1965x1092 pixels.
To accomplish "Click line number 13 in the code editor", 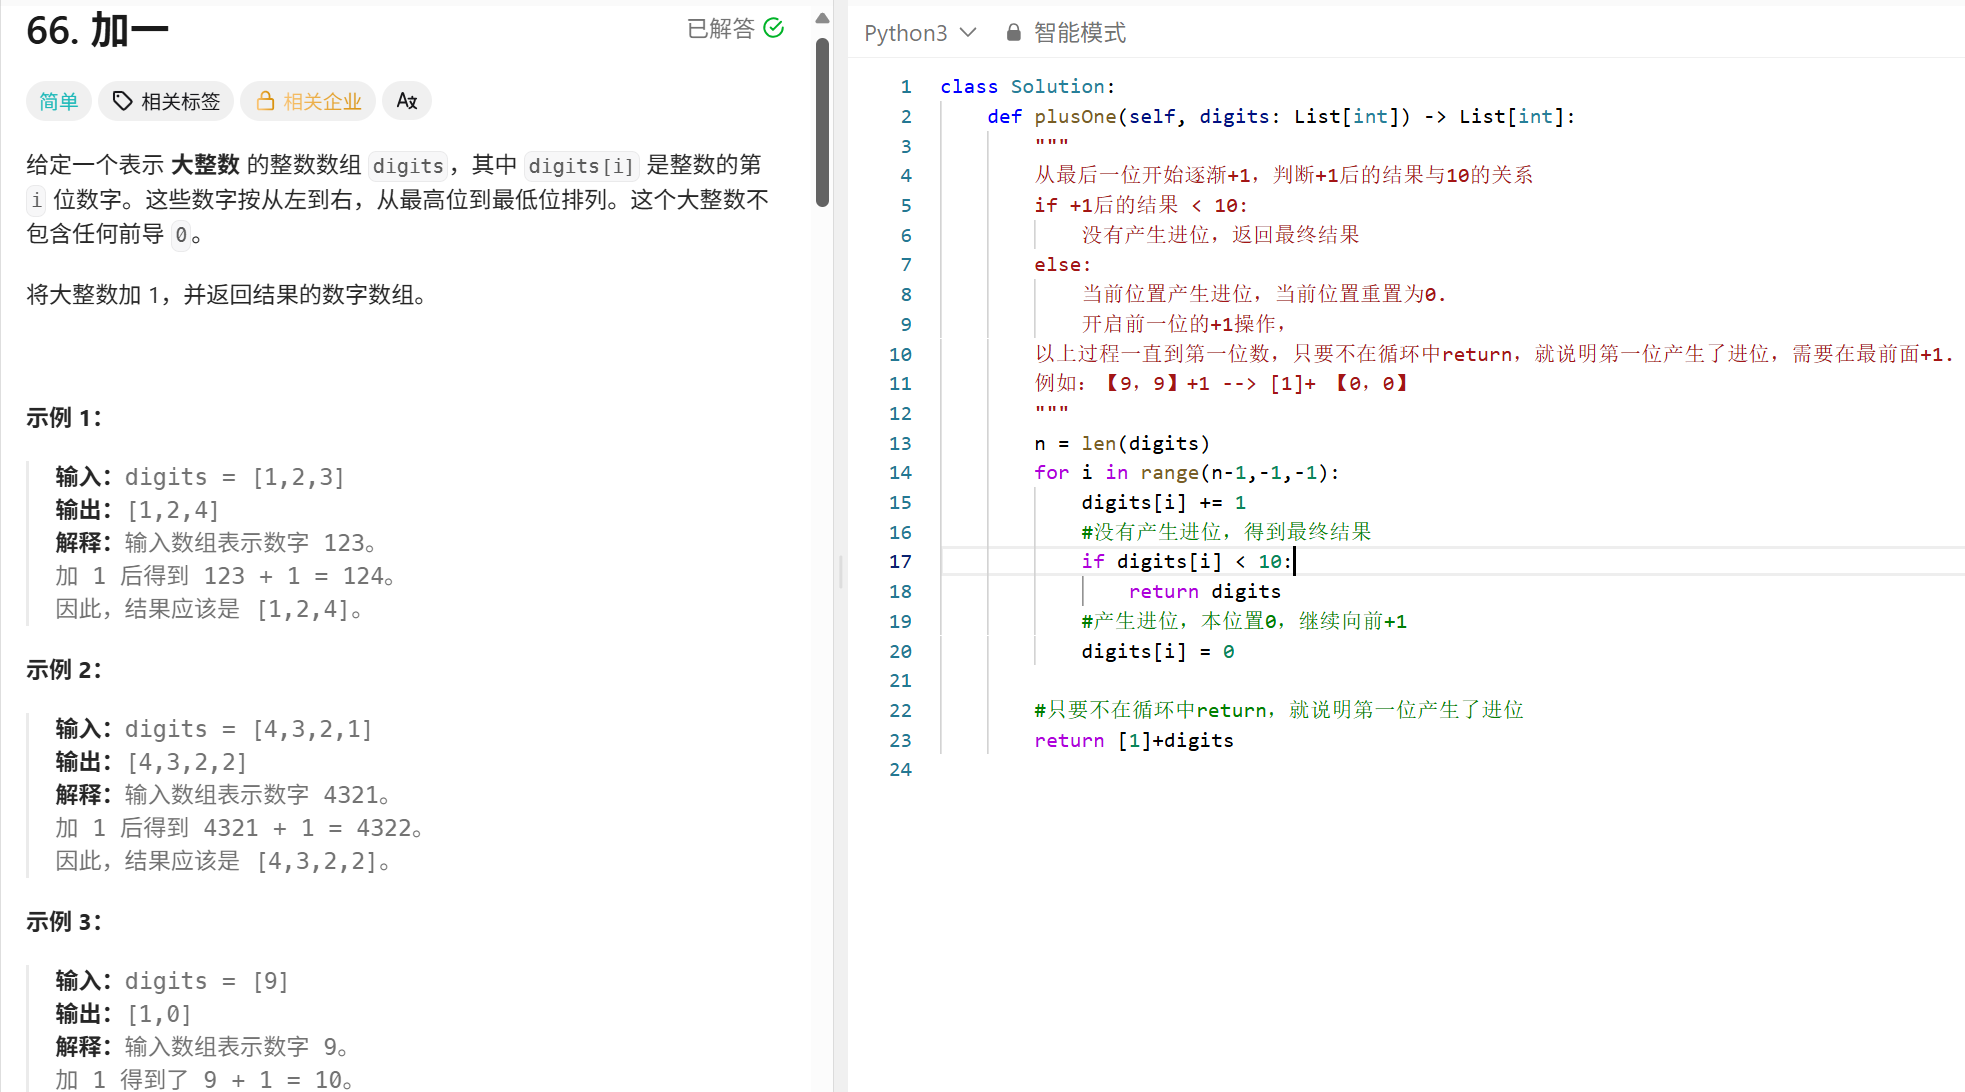I will click(x=899, y=443).
